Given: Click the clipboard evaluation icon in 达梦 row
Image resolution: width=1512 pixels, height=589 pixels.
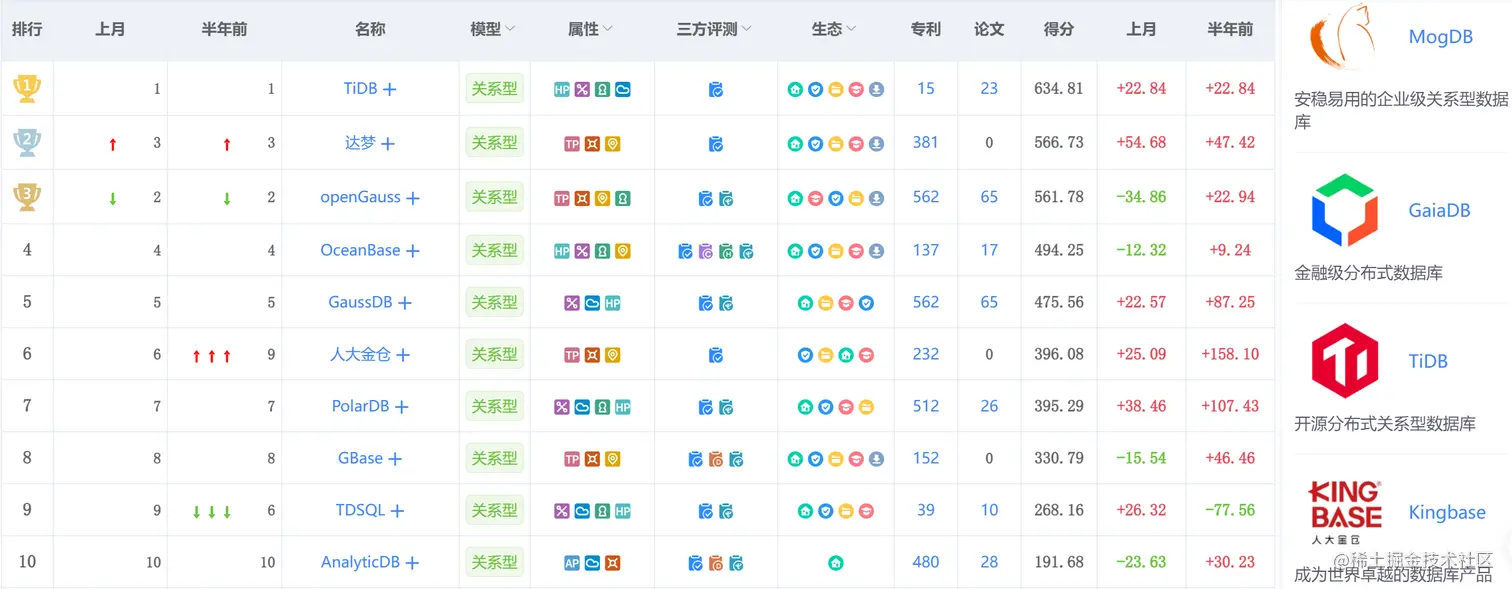Looking at the screenshot, I should (716, 144).
